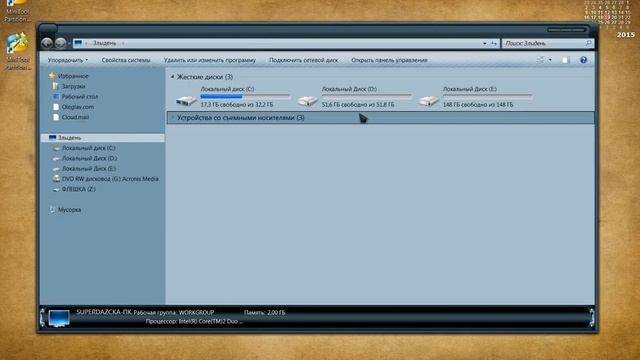Screen dimensions: 640x360
Task: Click the Мусорка recycle bin icon
Action: [52, 209]
